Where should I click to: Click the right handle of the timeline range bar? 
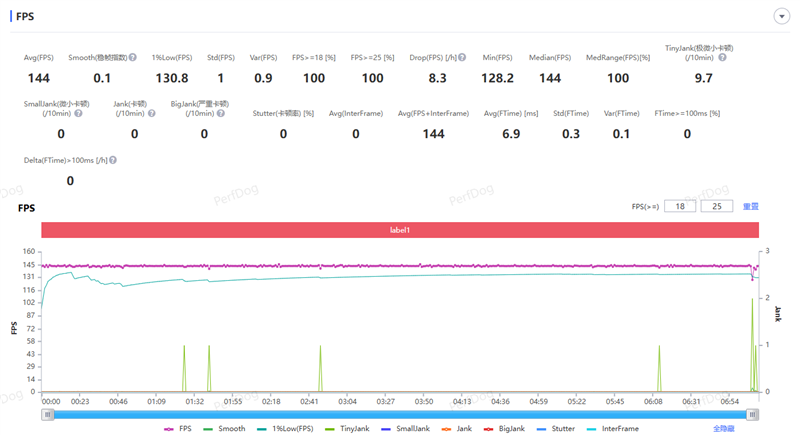(x=752, y=414)
